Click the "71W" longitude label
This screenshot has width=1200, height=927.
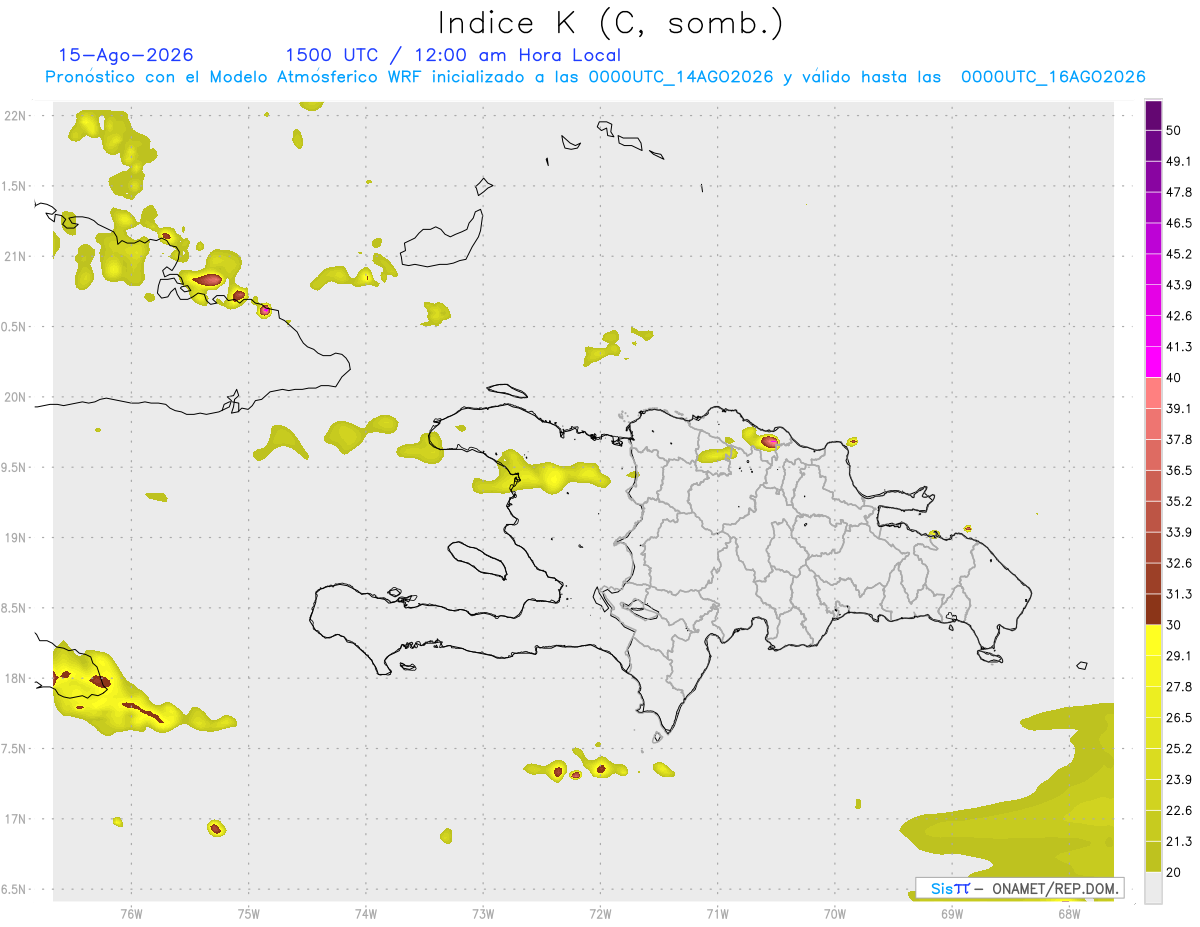pos(717,913)
